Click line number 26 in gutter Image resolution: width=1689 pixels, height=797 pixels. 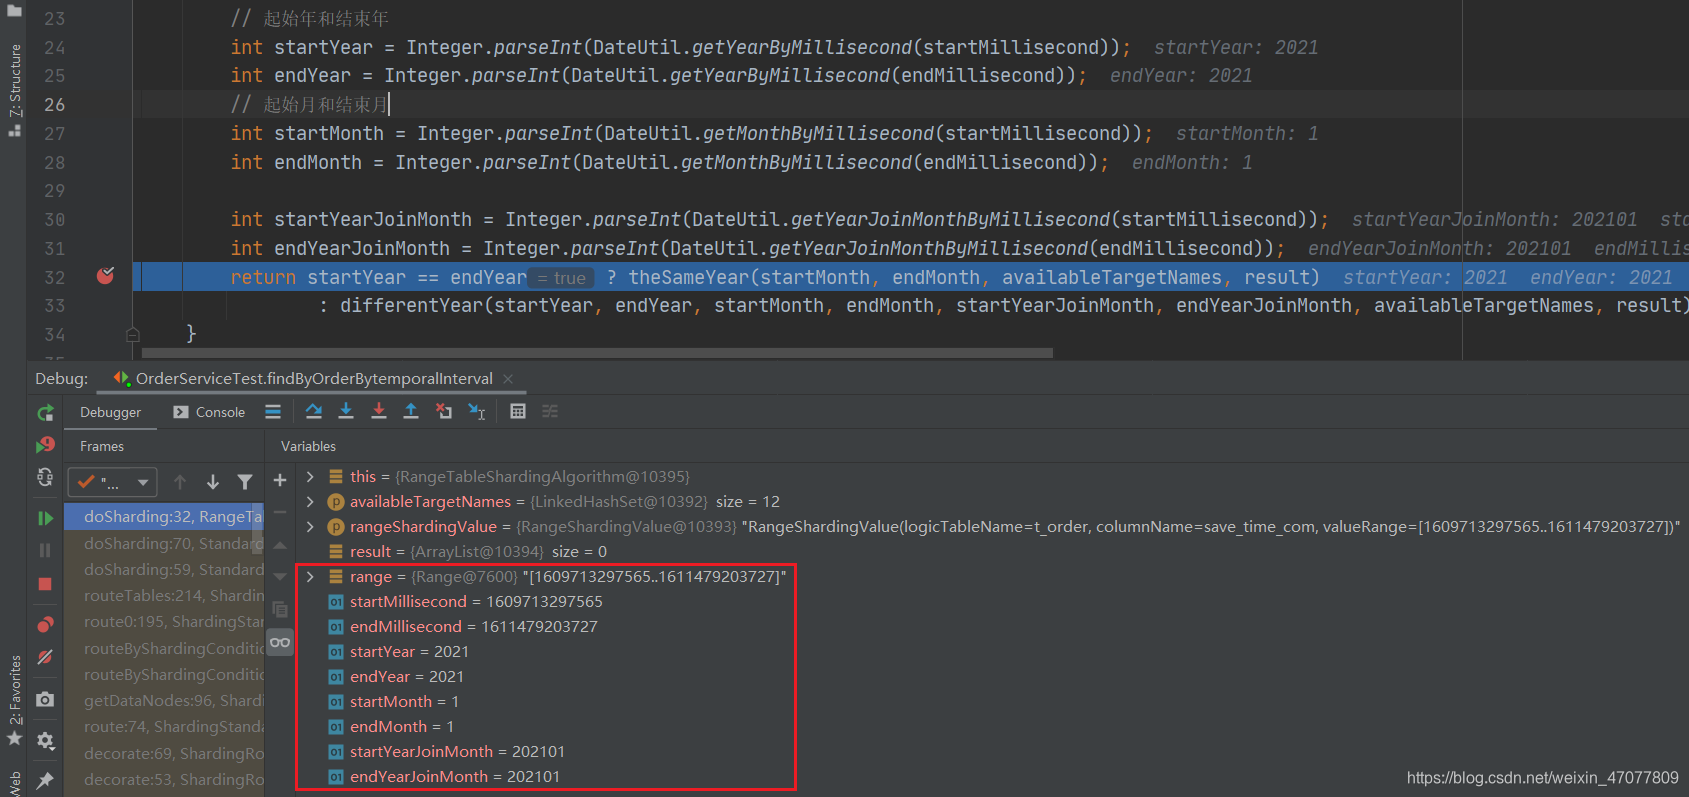pyautogui.click(x=54, y=105)
